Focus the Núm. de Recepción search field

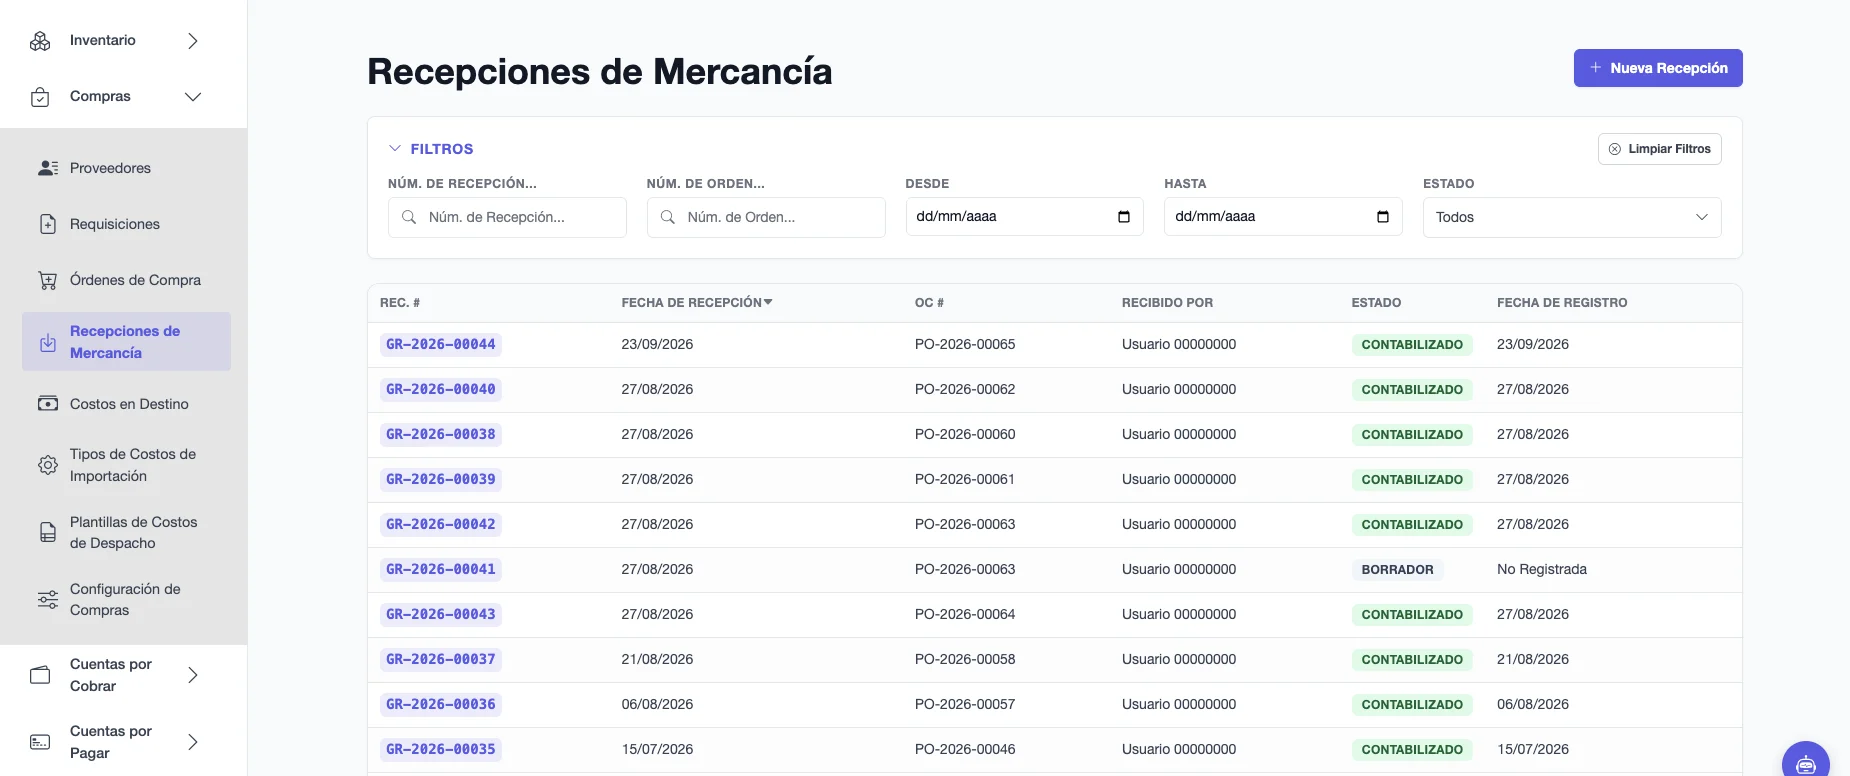tap(507, 217)
